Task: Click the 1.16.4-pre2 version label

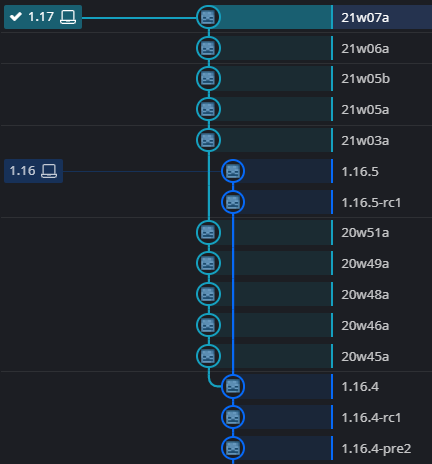Action: (376, 449)
